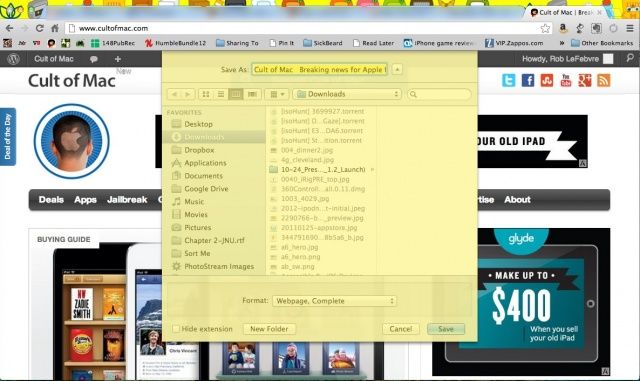Open the comments bubble in admin bar
The image size is (640, 381).
pyautogui.click(x=93, y=59)
